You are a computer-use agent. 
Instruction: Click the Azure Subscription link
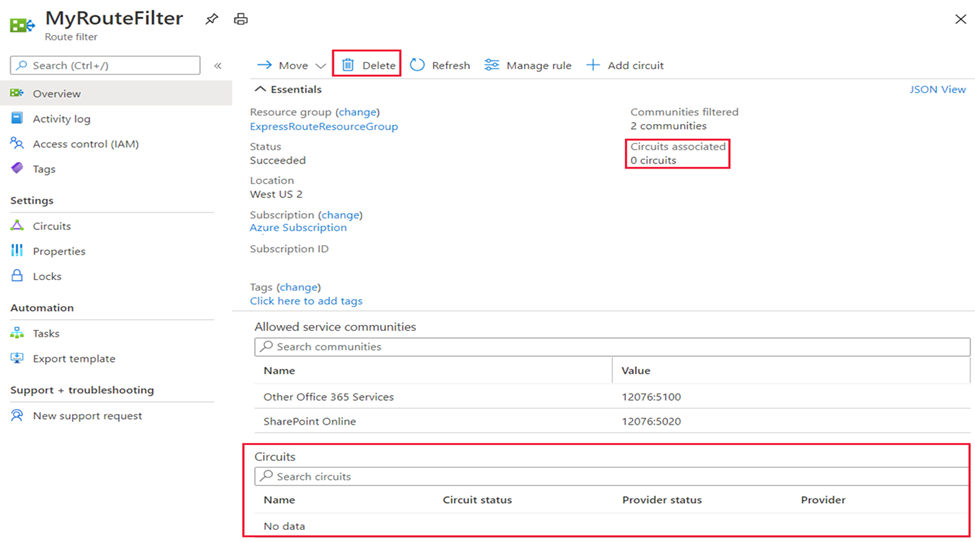[x=298, y=228]
